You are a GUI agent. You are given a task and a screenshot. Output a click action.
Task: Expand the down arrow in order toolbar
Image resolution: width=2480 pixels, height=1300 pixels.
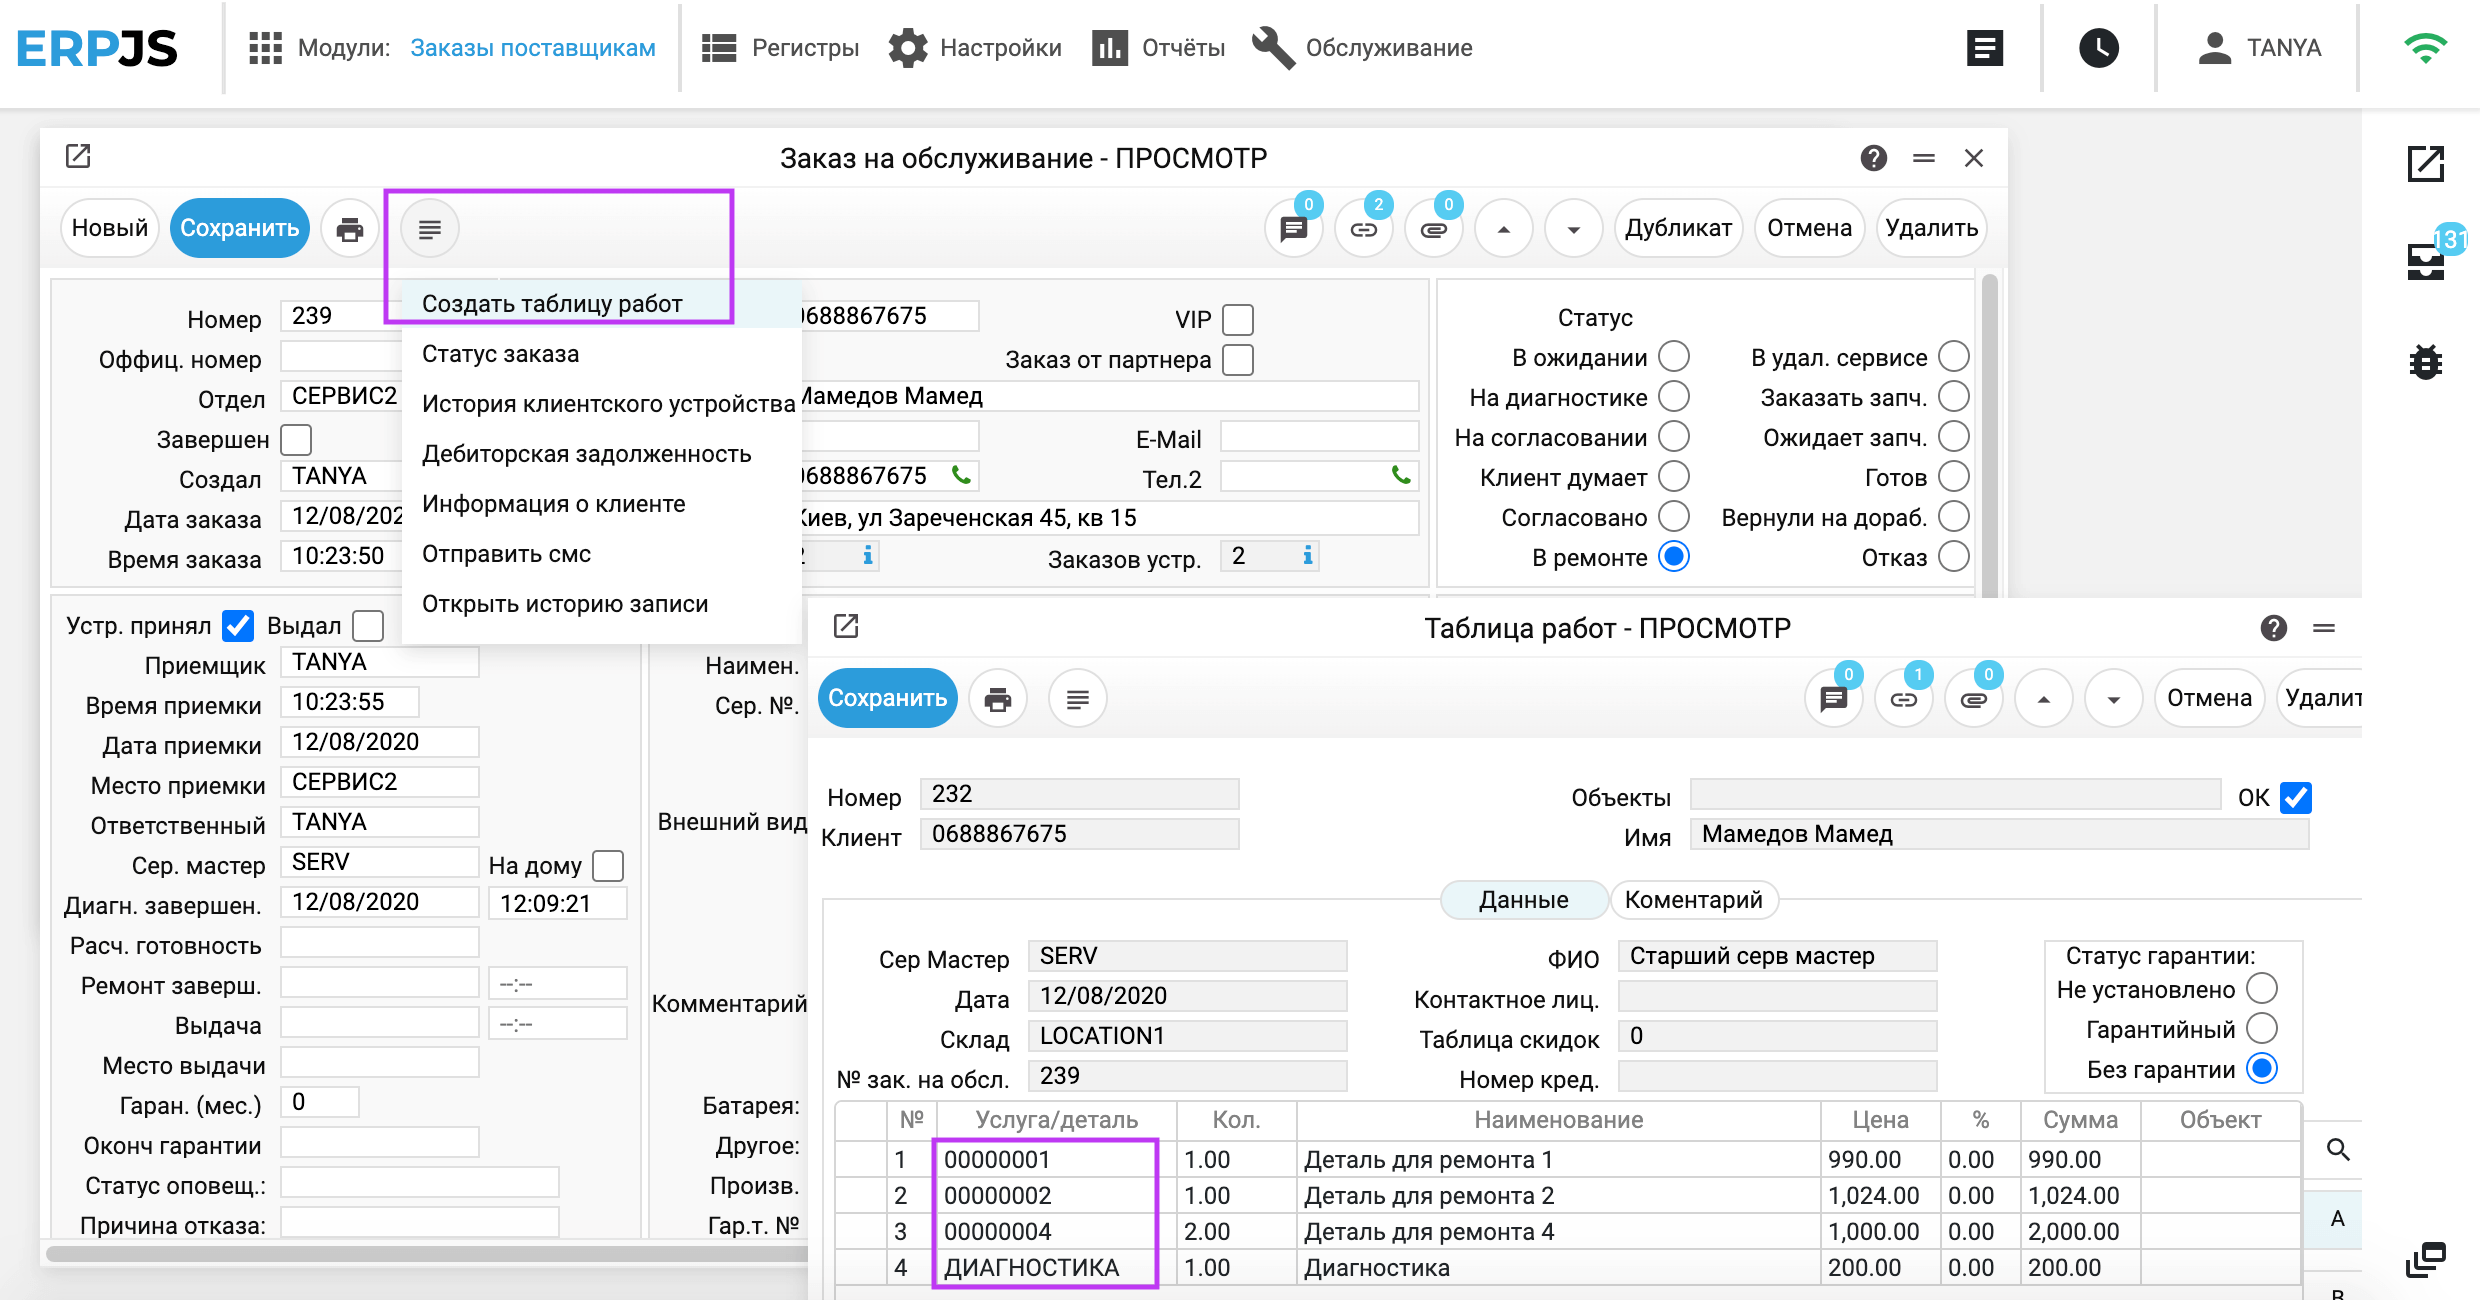pos(1573,229)
